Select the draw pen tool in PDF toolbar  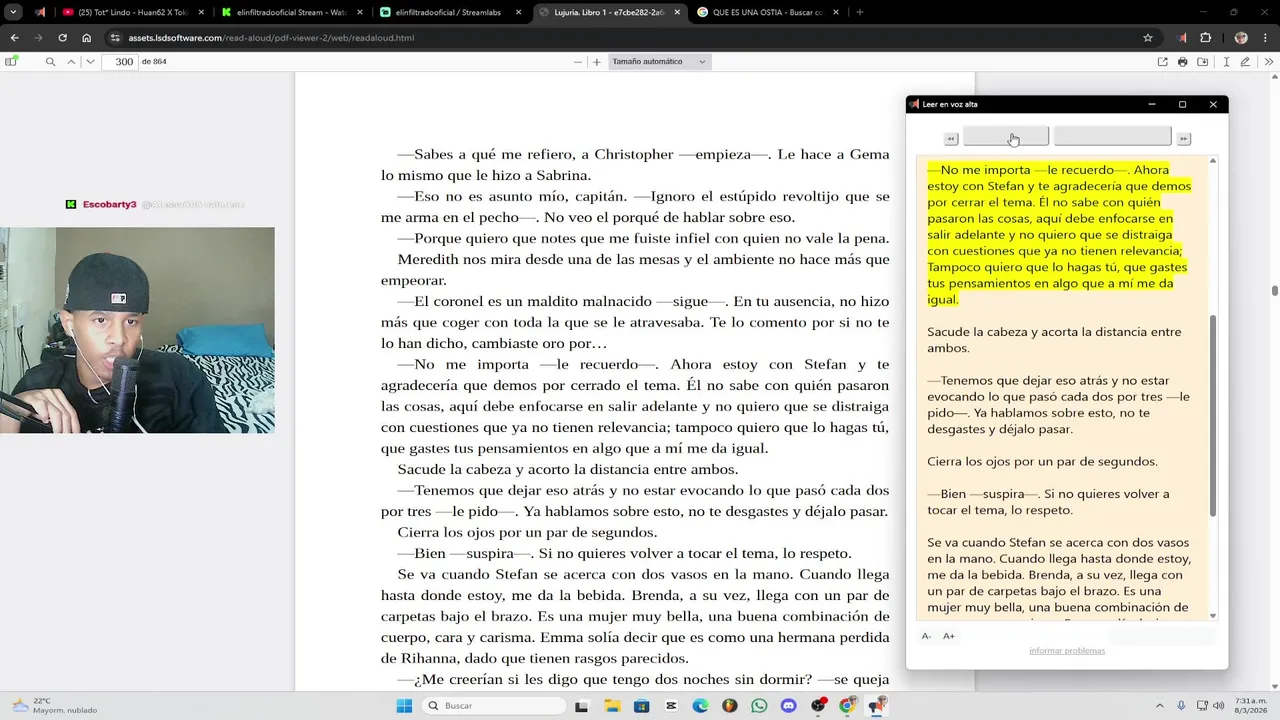pos(1245,62)
